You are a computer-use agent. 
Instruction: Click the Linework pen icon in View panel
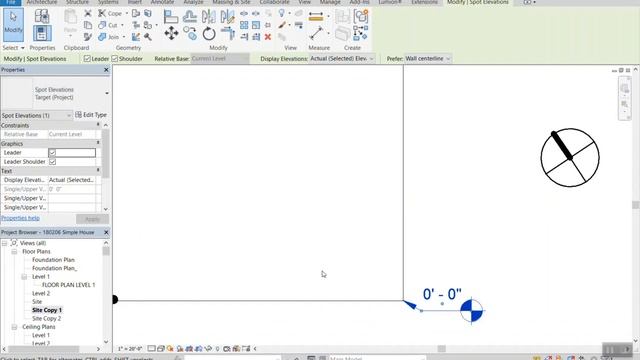pos(282,25)
